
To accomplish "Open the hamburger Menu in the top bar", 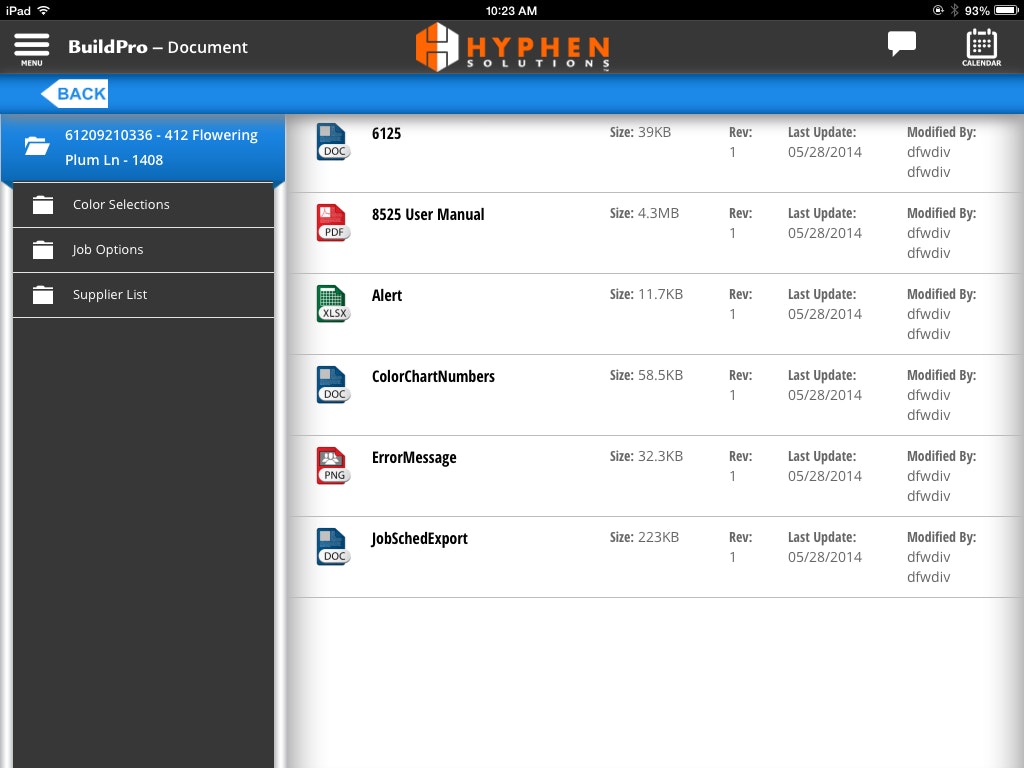I will coord(30,46).
